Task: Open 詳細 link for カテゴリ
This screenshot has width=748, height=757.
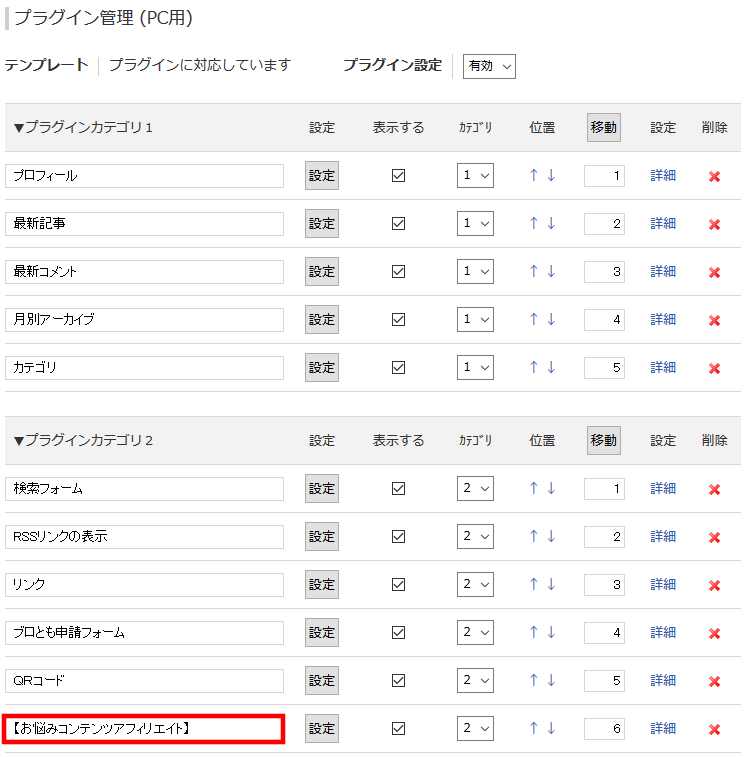Action: [x=663, y=367]
